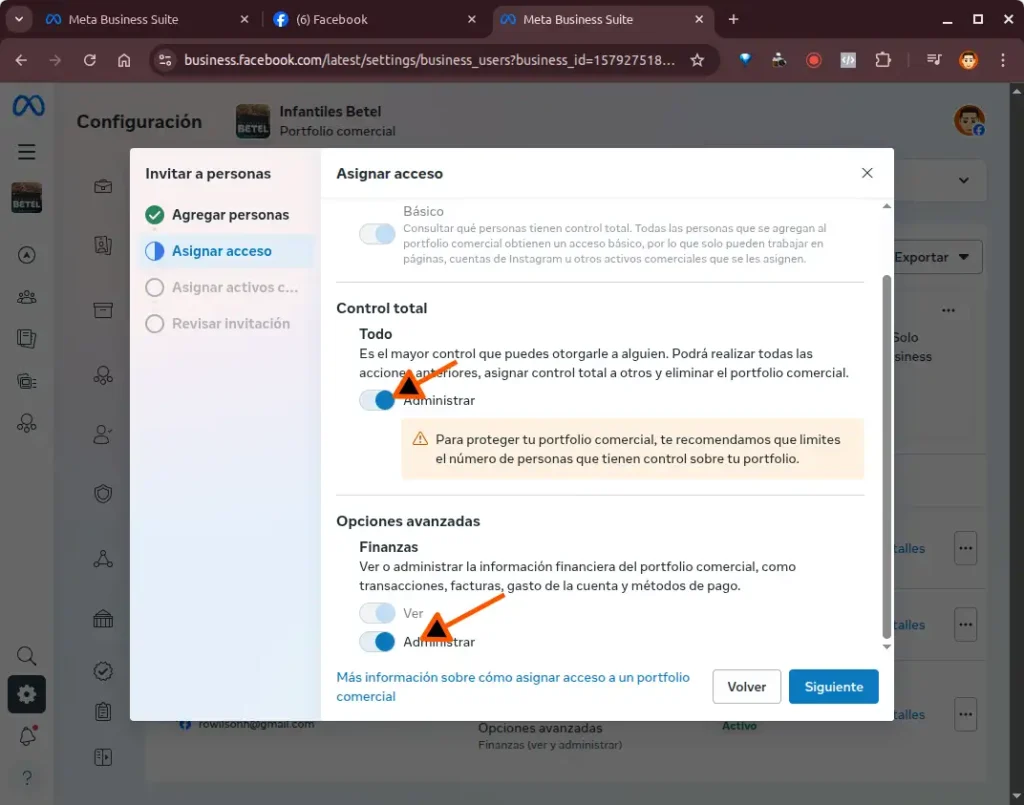This screenshot has width=1024, height=805.
Task: Toggle Finanzas Administrar switch
Action: click(378, 642)
